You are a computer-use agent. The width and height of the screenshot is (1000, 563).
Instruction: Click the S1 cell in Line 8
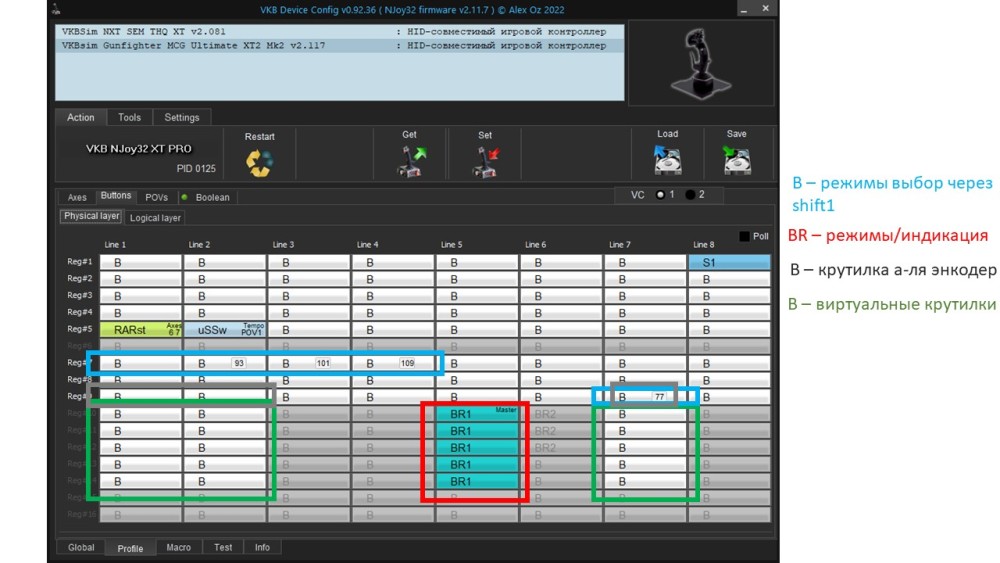(729, 262)
